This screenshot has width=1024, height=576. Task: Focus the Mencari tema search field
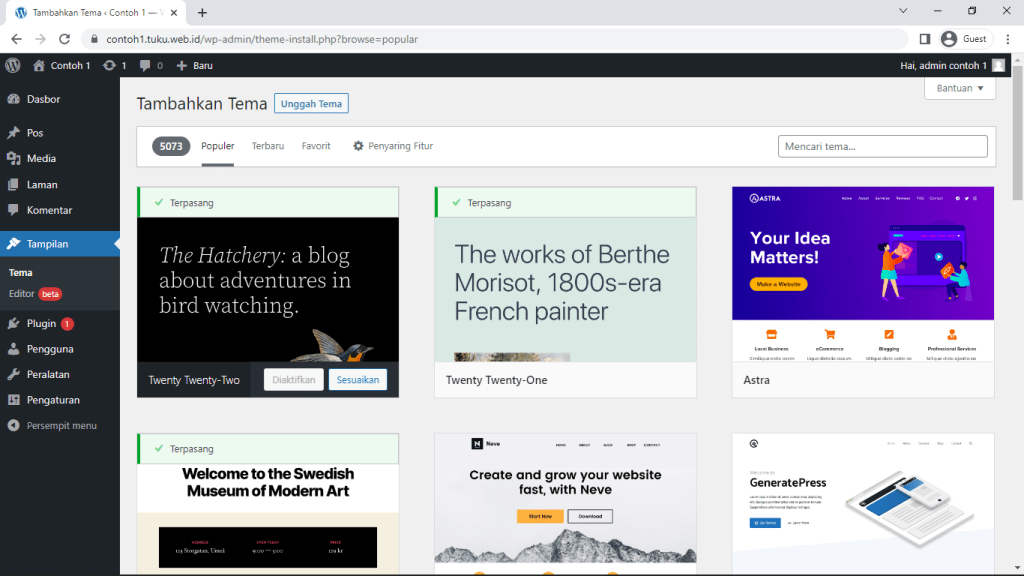(882, 146)
